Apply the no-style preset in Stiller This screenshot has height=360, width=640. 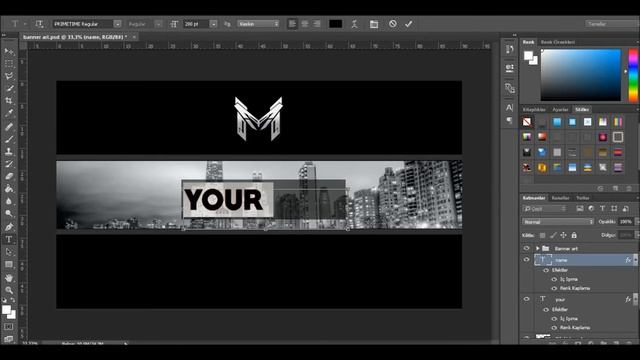(x=527, y=122)
